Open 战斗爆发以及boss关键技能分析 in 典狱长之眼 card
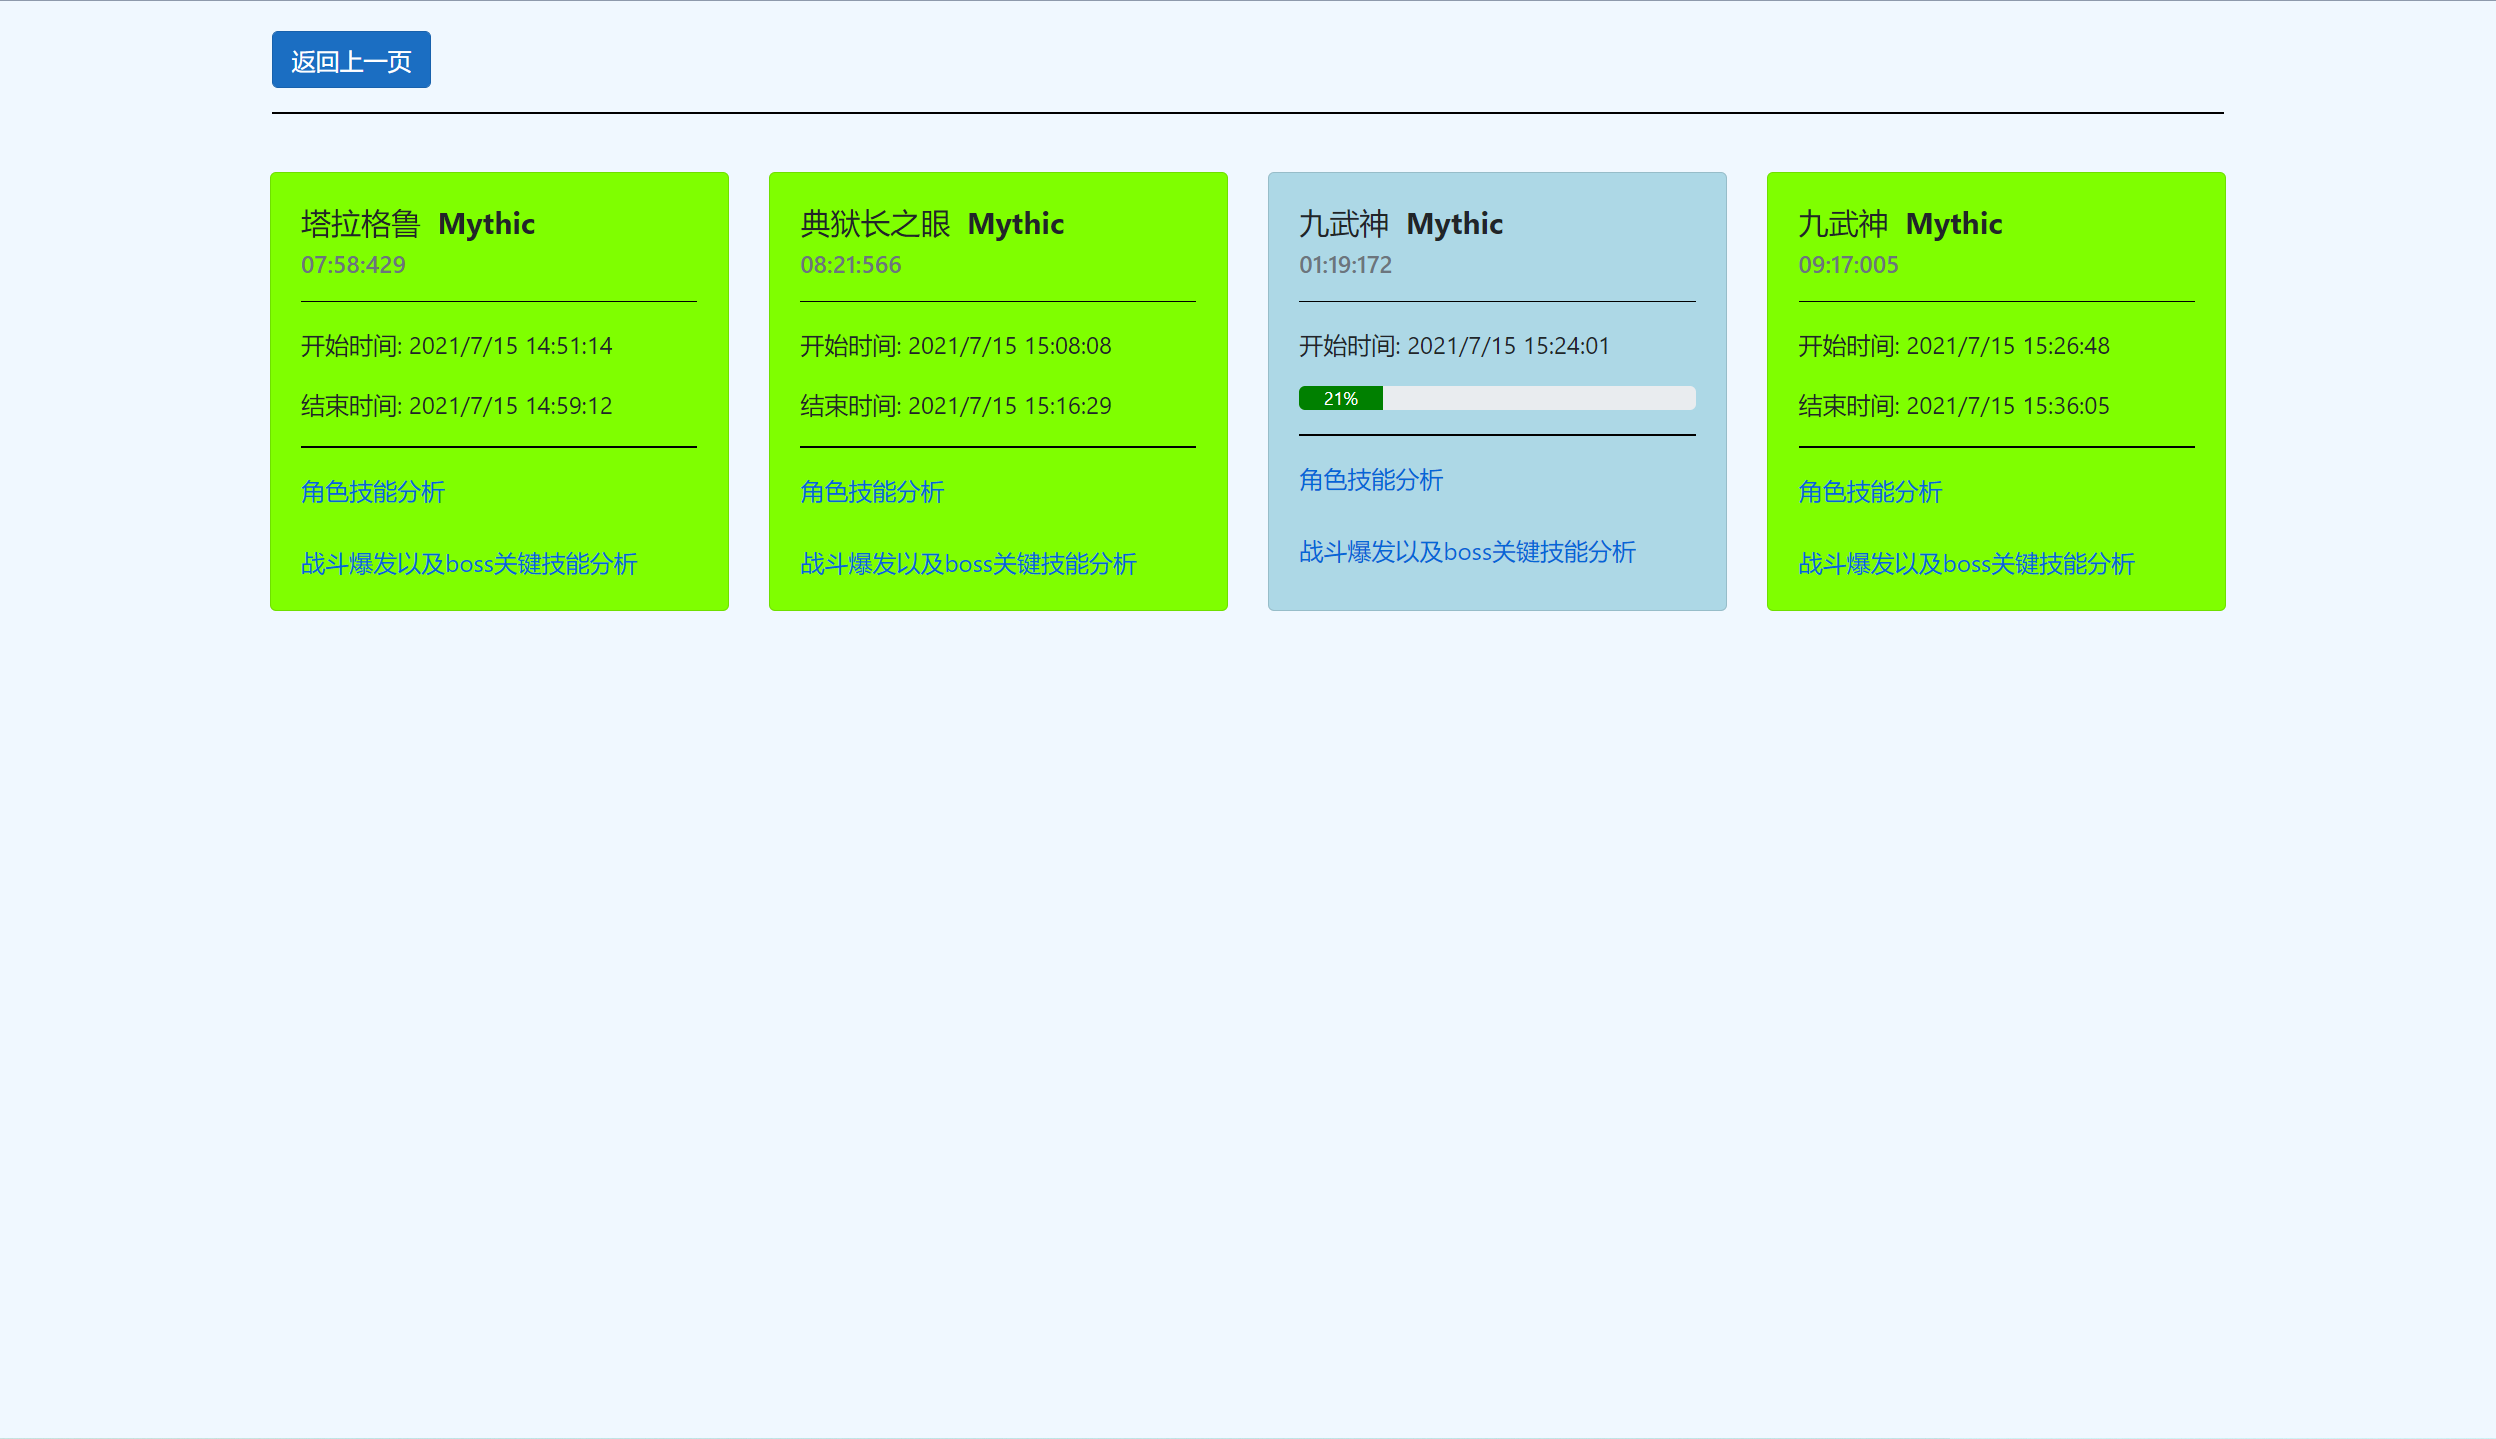The image size is (2496, 1439). pyautogui.click(x=968, y=564)
